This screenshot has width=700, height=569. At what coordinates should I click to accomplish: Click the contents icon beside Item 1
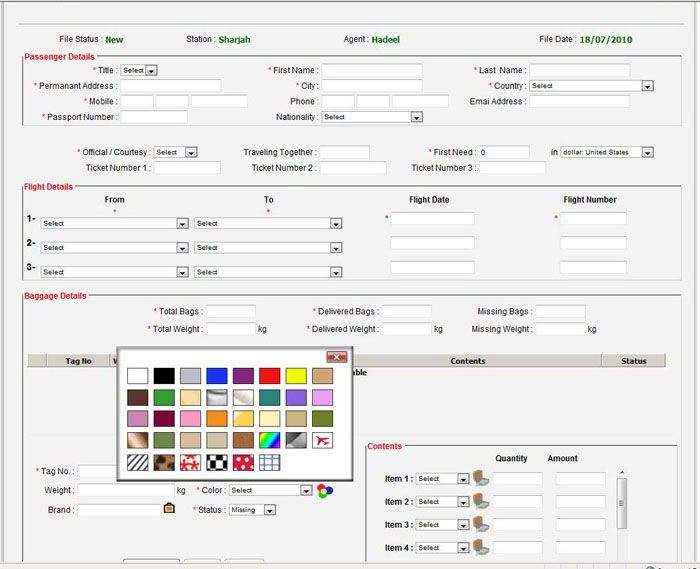(x=481, y=478)
